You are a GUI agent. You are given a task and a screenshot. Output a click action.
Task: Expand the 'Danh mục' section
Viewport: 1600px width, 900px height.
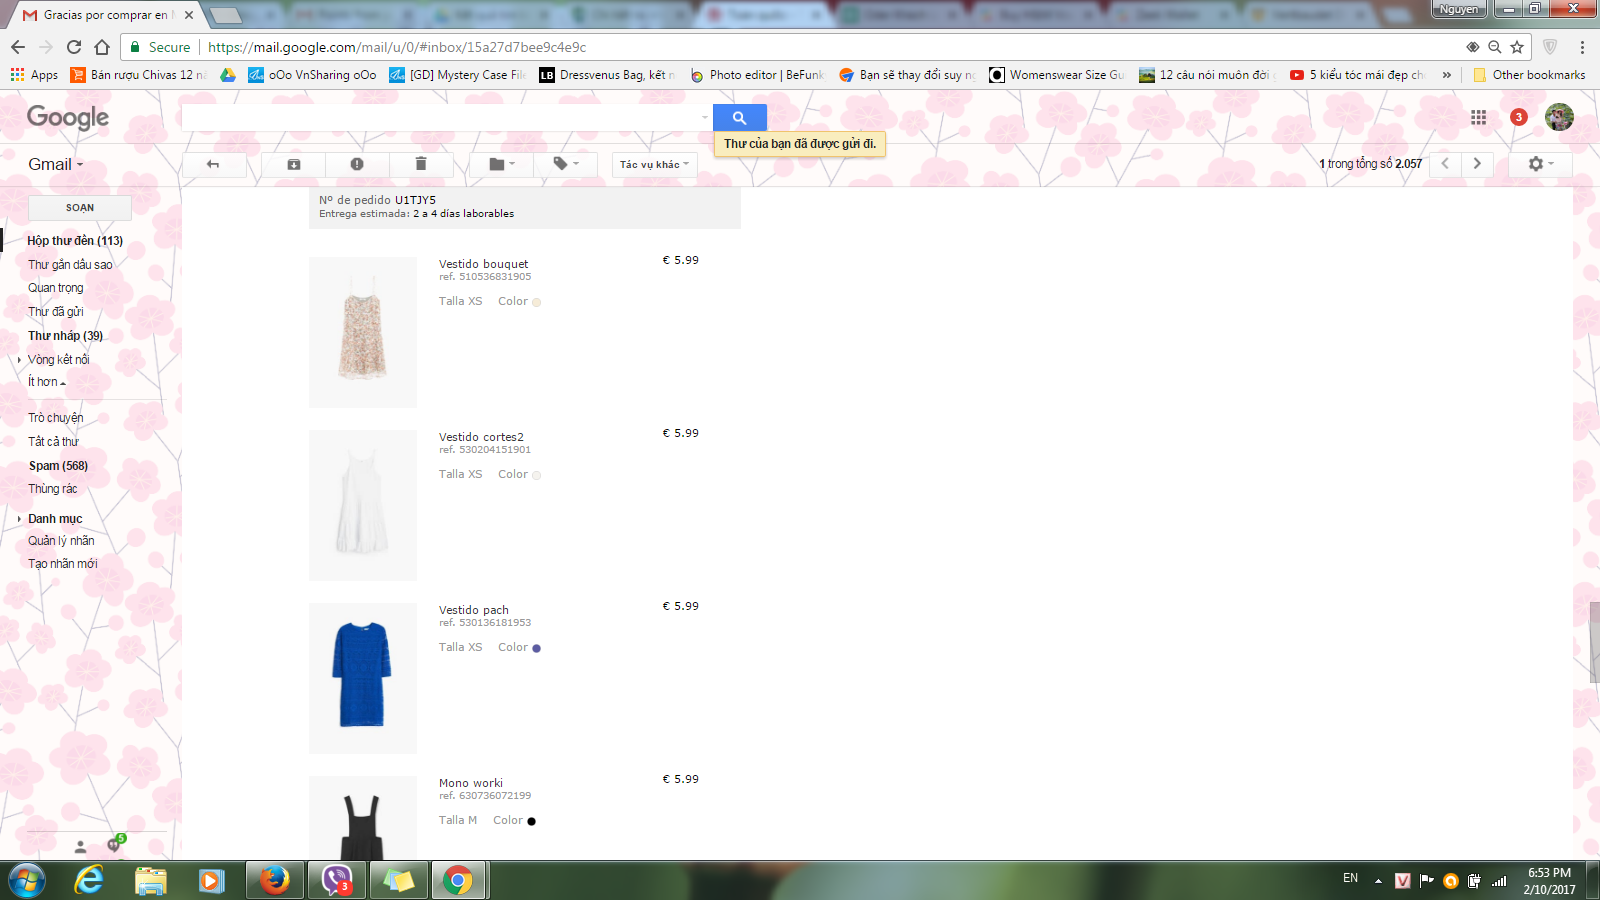click(55, 519)
